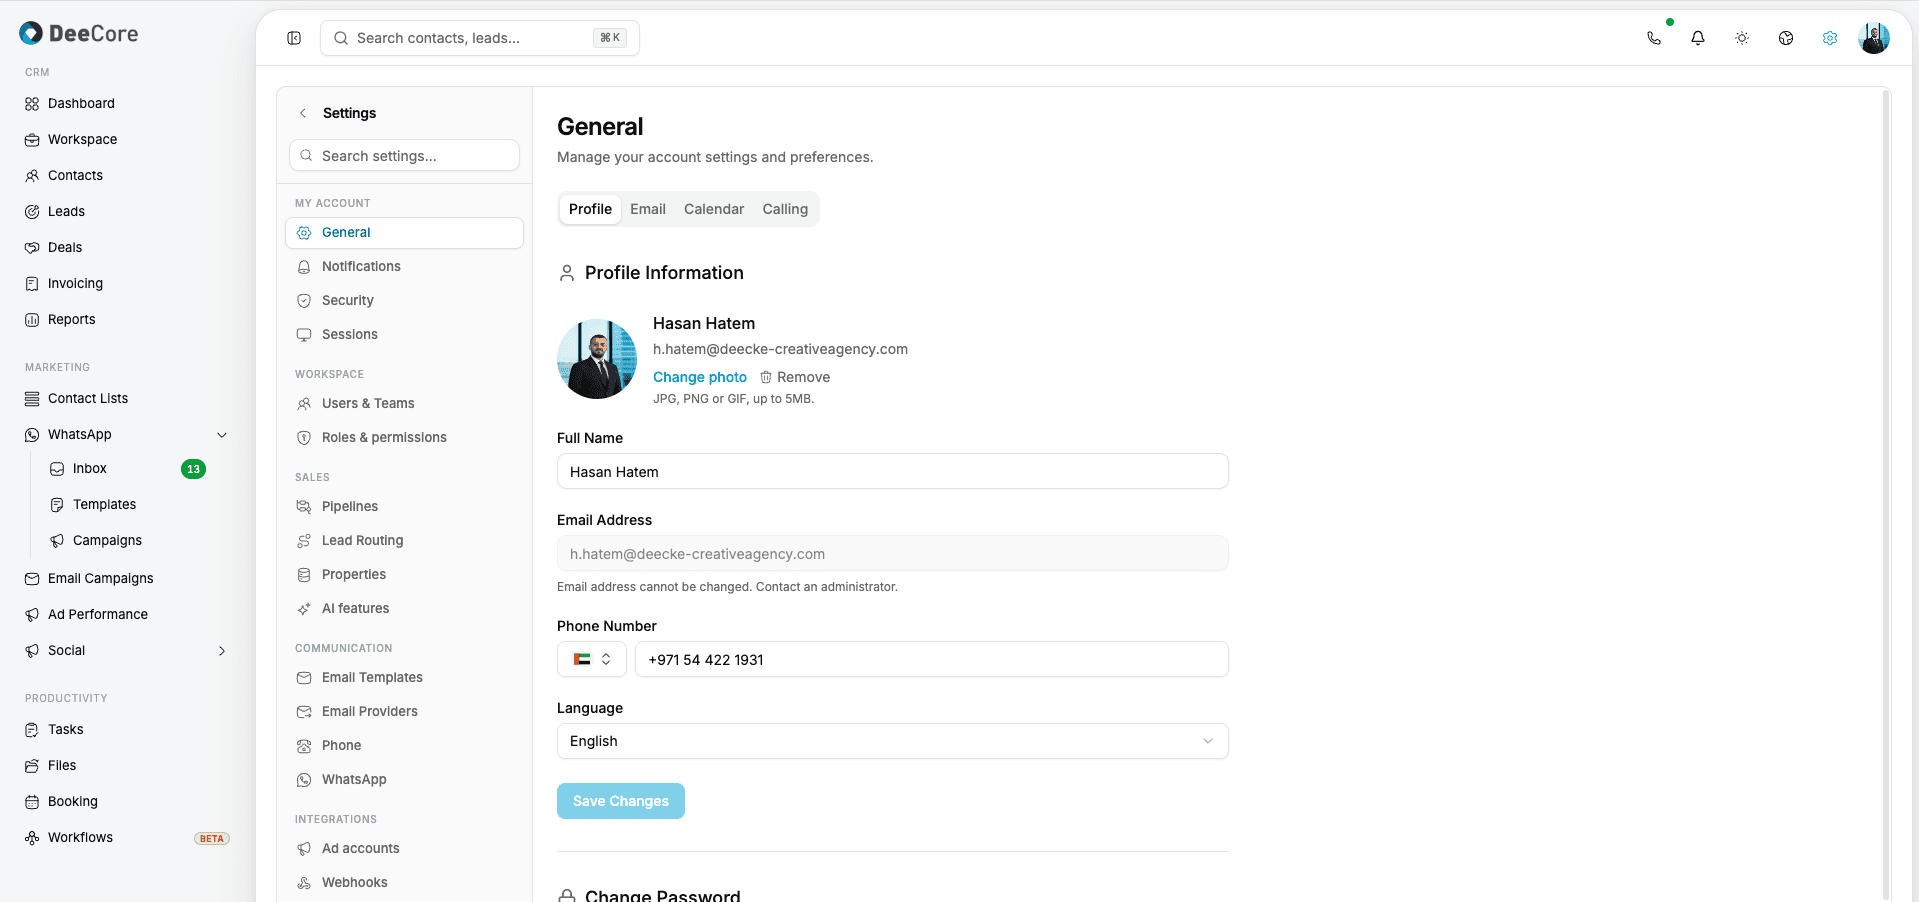Switch to the Calling tab
The image size is (1919, 902).
click(785, 209)
